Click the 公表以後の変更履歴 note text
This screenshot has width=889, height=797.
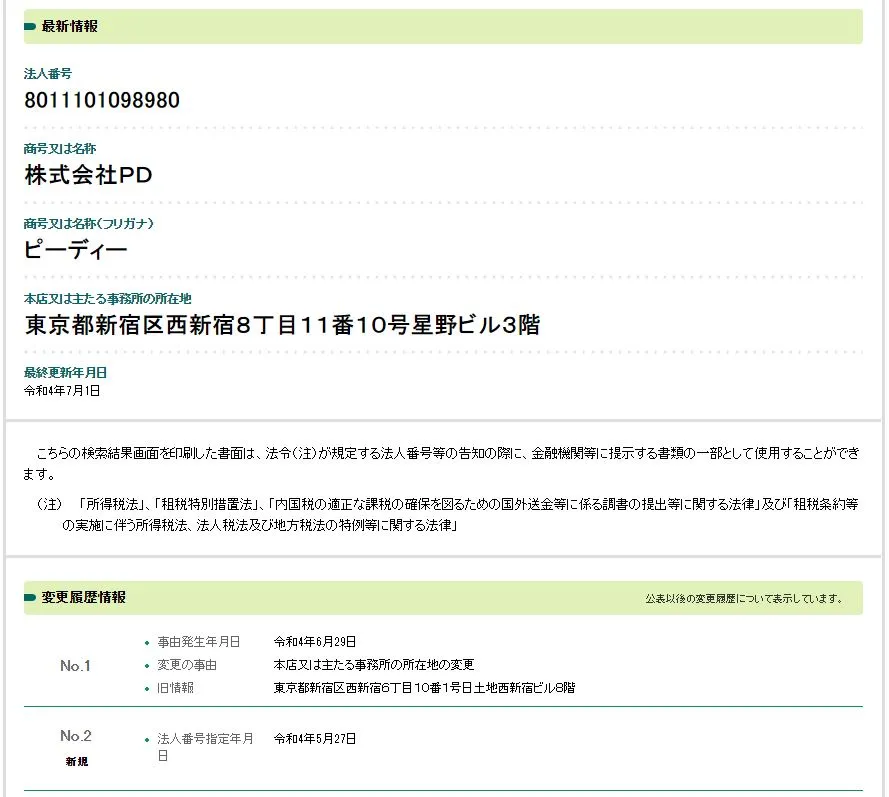point(743,600)
